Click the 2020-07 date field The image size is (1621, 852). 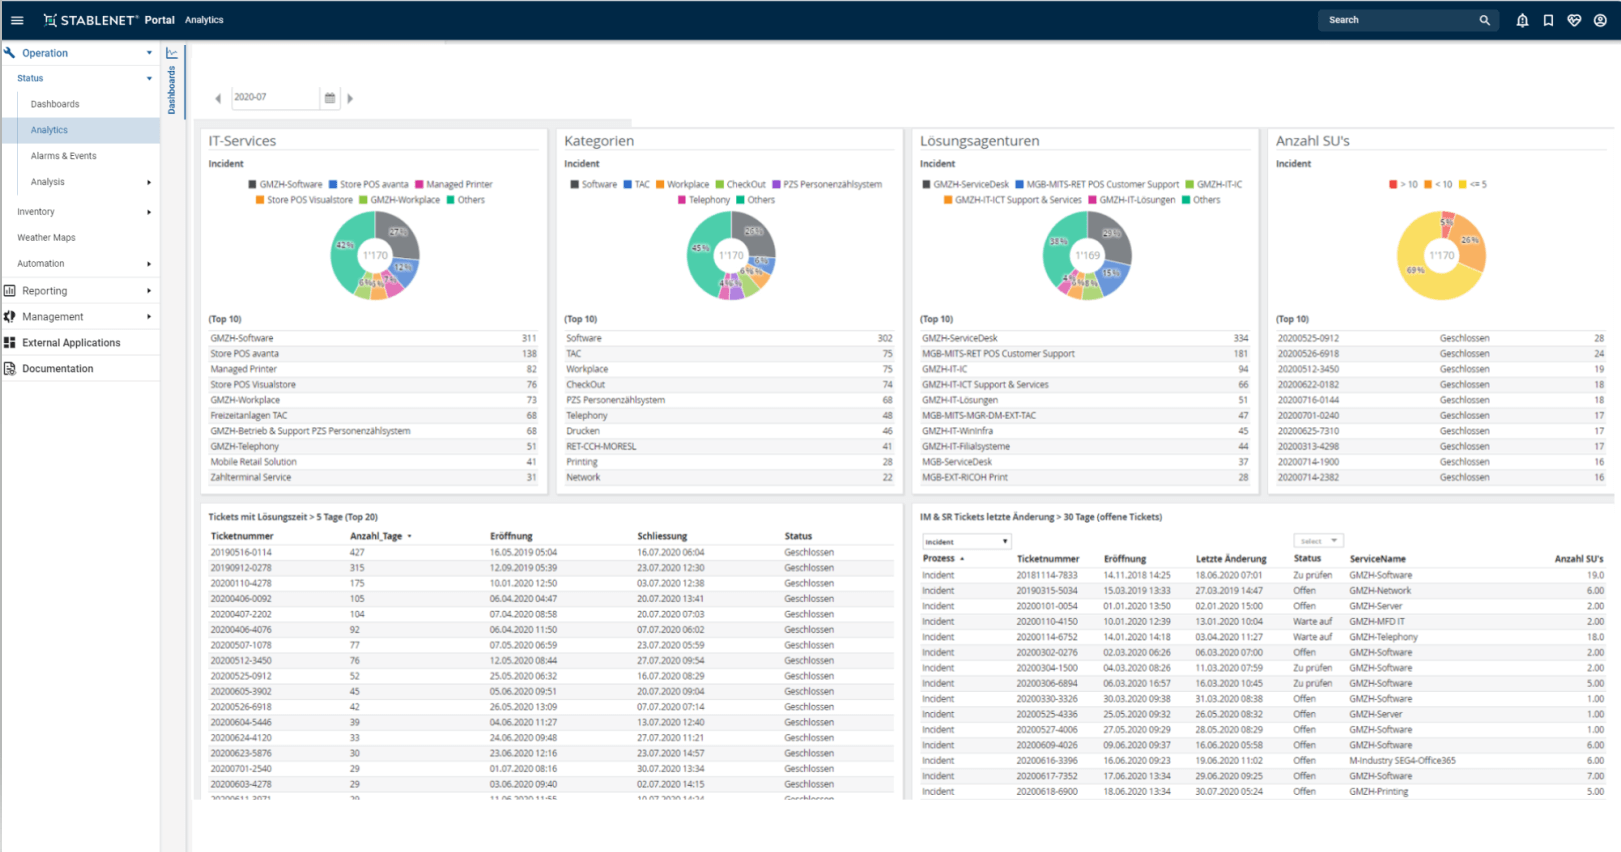click(x=275, y=98)
